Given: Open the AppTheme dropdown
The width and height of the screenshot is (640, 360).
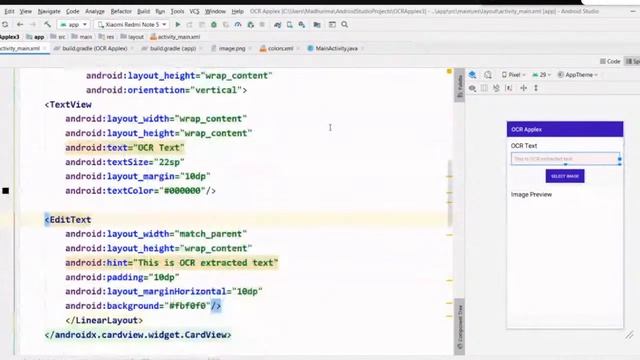Looking at the screenshot, I should 578,75.
